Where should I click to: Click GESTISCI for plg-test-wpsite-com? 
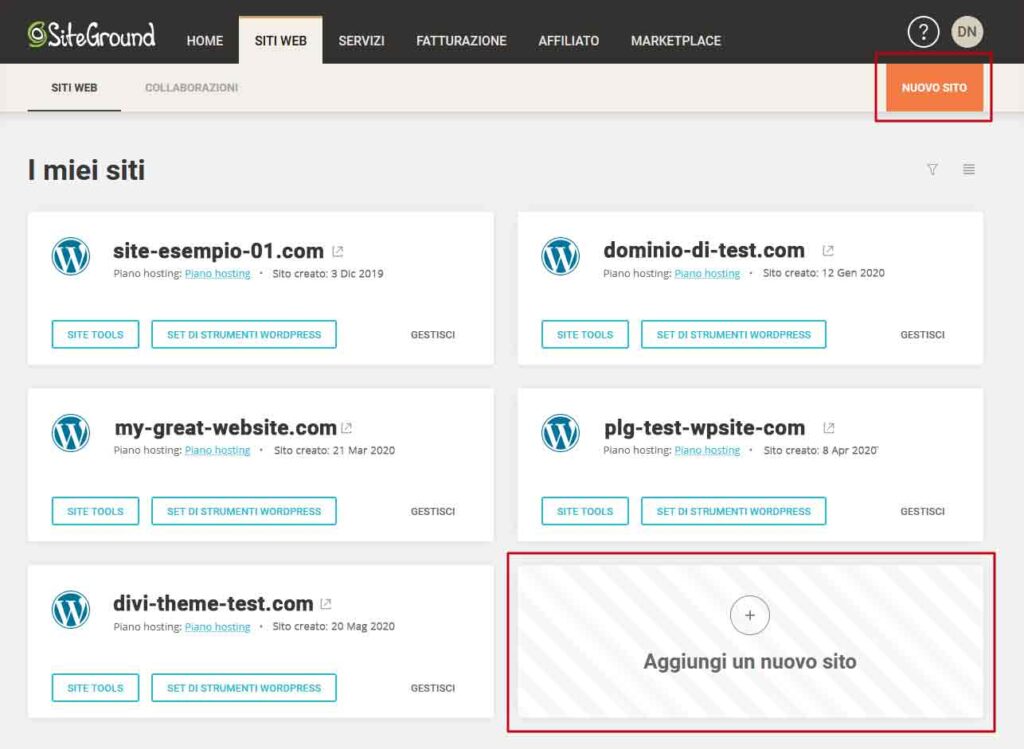click(922, 511)
